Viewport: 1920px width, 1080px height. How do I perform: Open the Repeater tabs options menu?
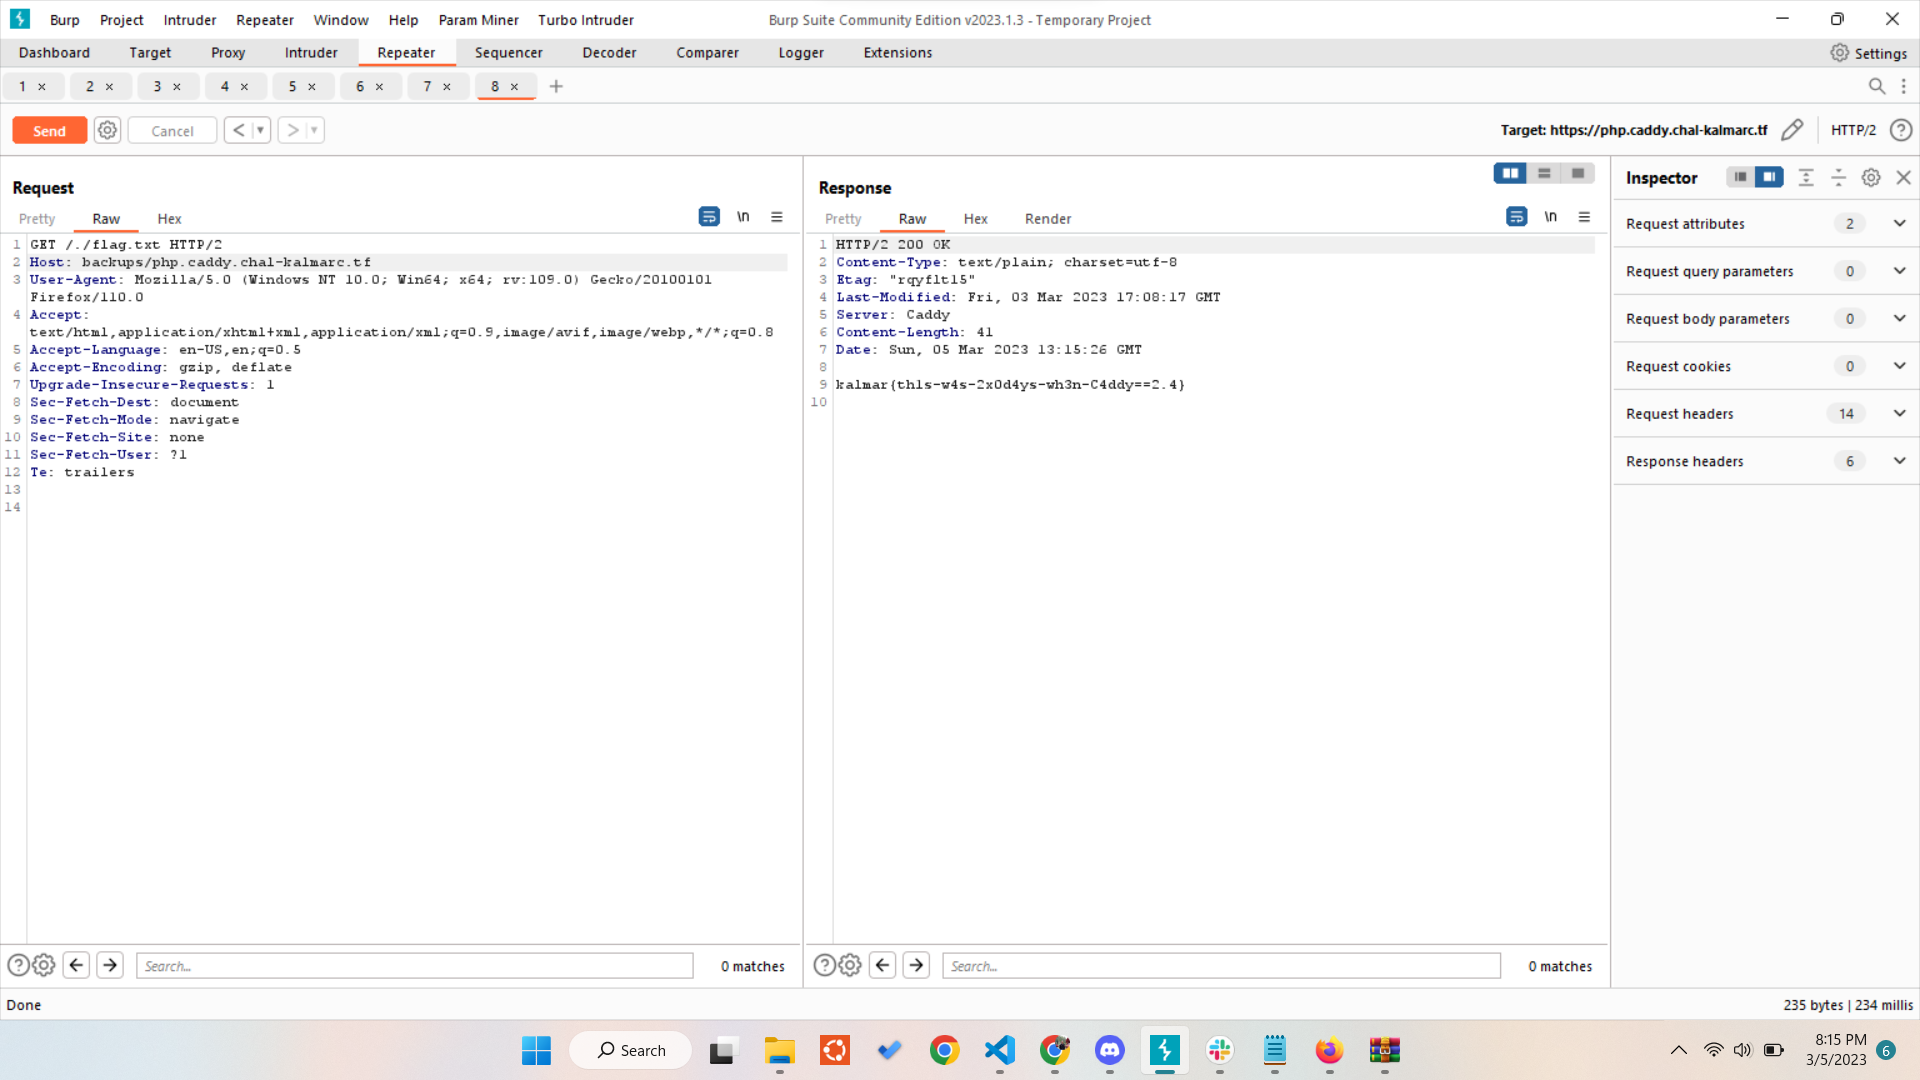1904,86
